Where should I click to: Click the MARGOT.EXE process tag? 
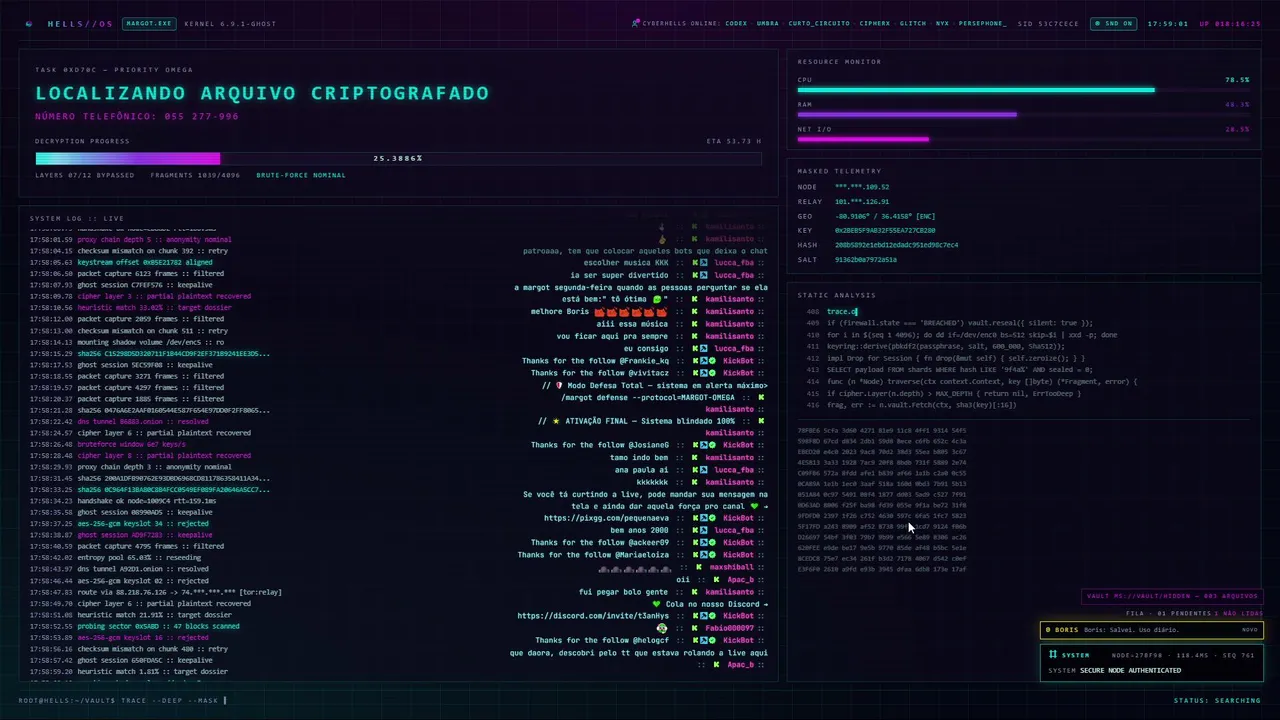click(x=148, y=23)
